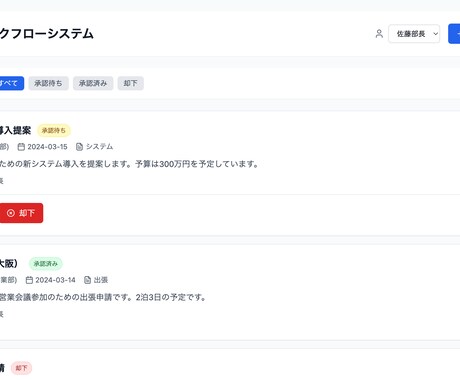Select the 承認済み filter tab
Viewport: 460px width, 380px height.
(x=93, y=83)
